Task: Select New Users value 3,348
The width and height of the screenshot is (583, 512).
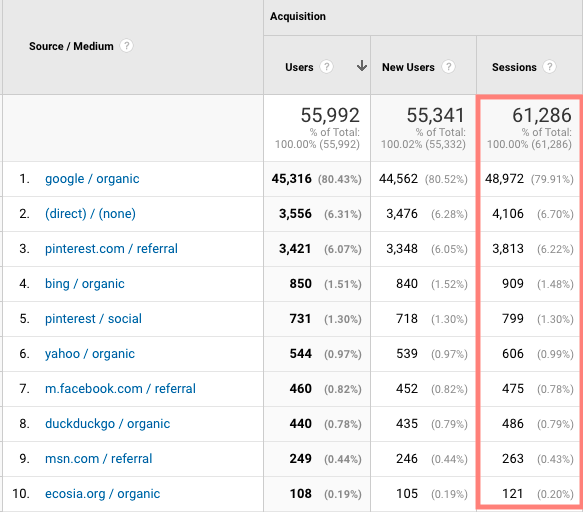Action: (402, 249)
